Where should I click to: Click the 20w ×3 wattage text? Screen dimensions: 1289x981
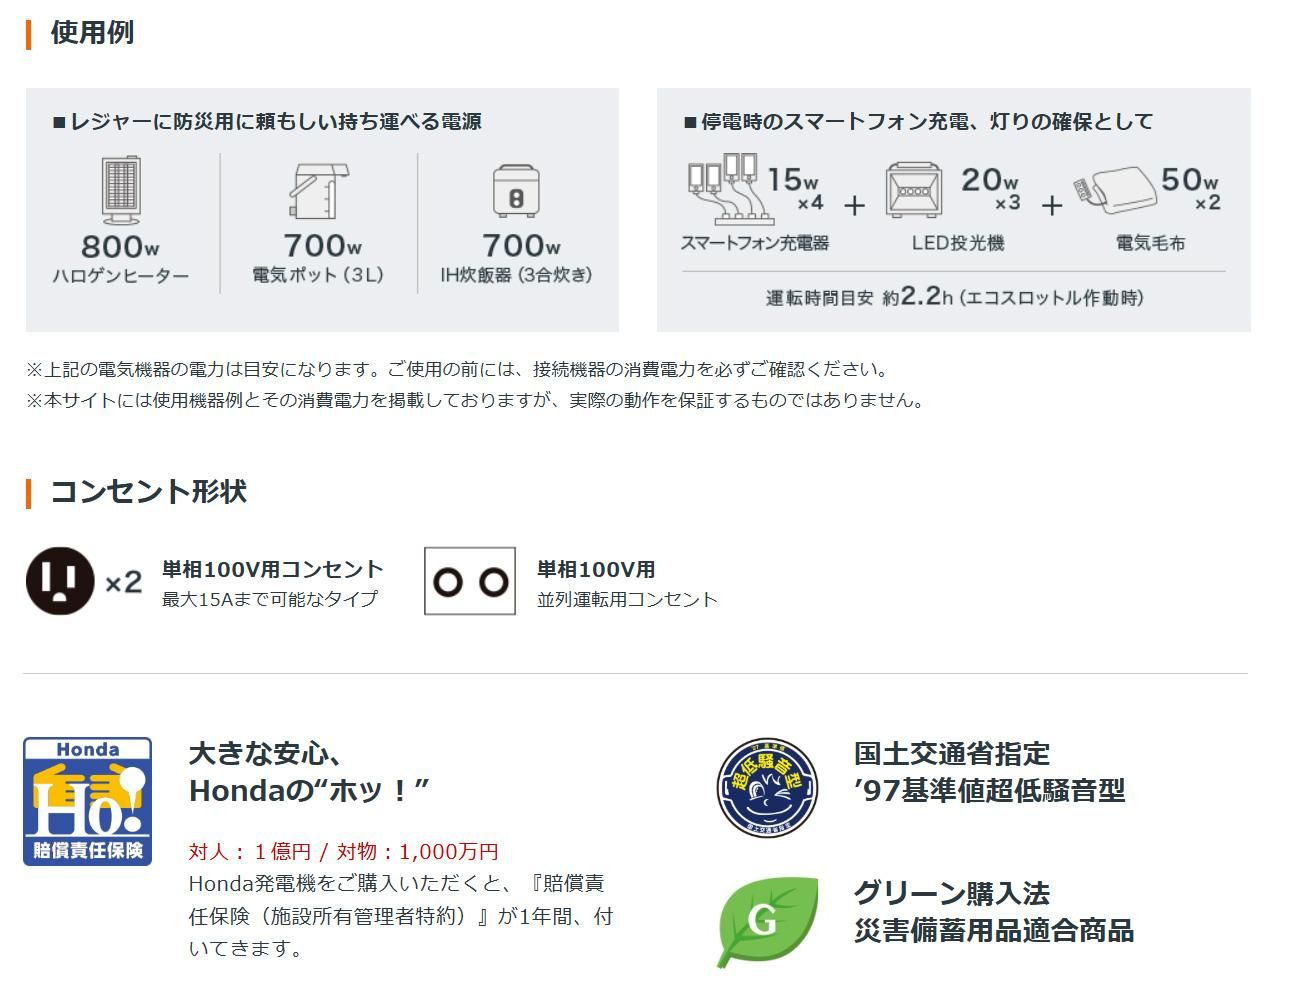tap(990, 189)
